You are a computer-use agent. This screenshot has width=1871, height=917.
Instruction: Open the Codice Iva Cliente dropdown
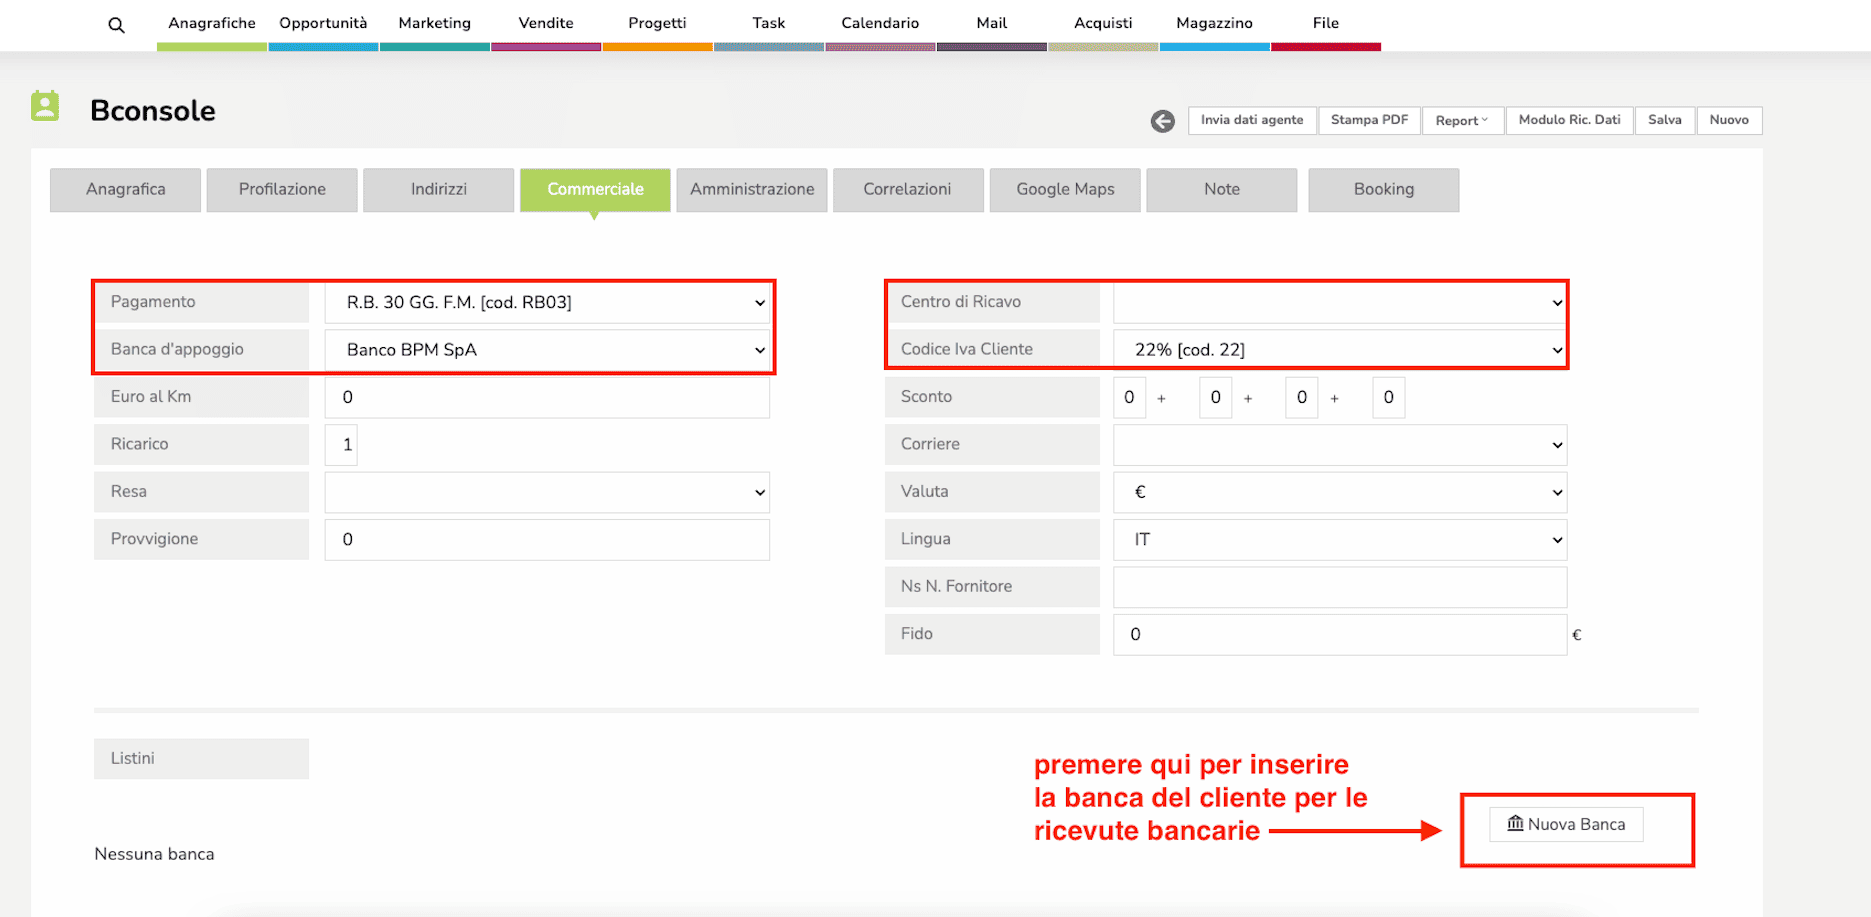1339,350
